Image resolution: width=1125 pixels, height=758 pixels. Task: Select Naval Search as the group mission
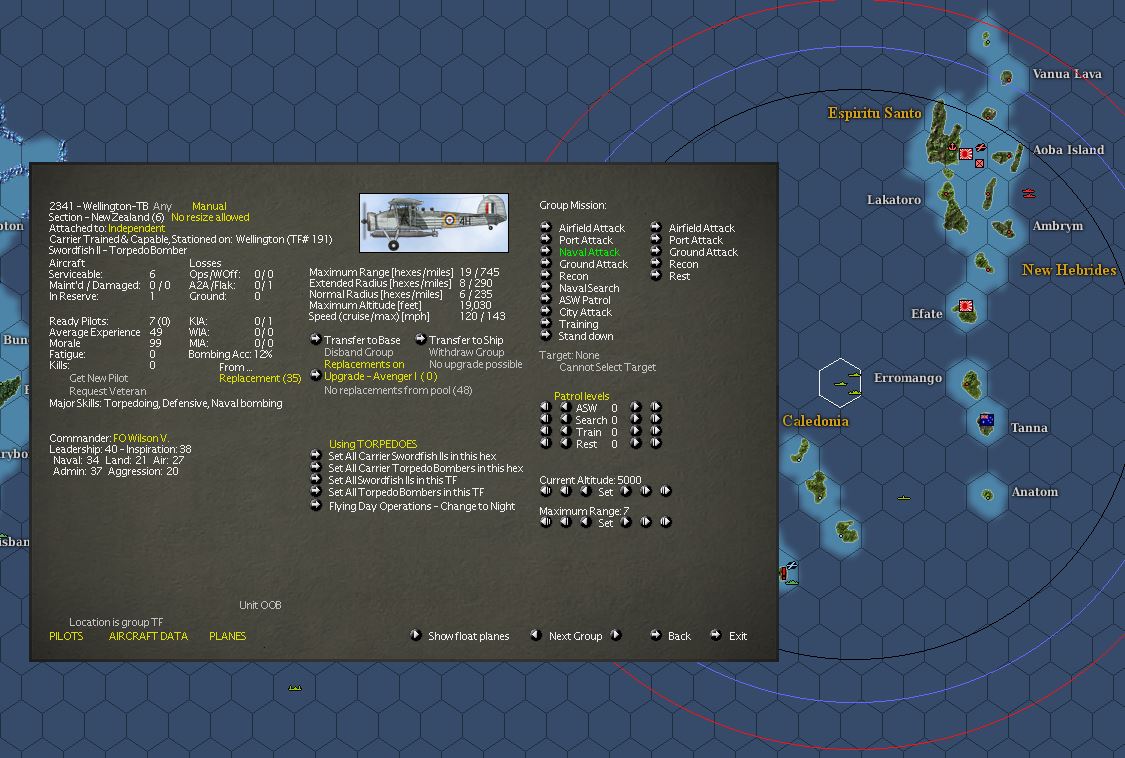tap(588, 289)
